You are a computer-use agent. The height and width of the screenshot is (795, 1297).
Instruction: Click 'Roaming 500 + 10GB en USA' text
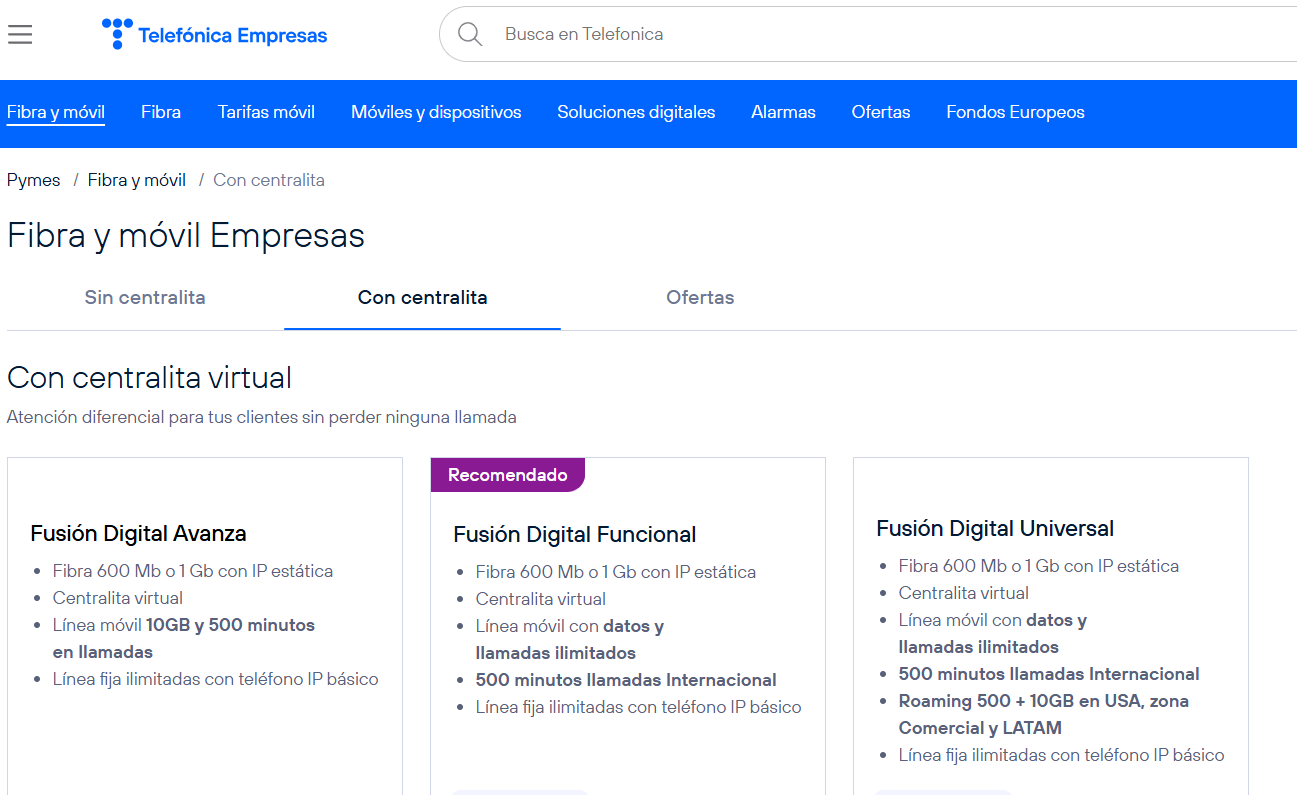click(1044, 714)
